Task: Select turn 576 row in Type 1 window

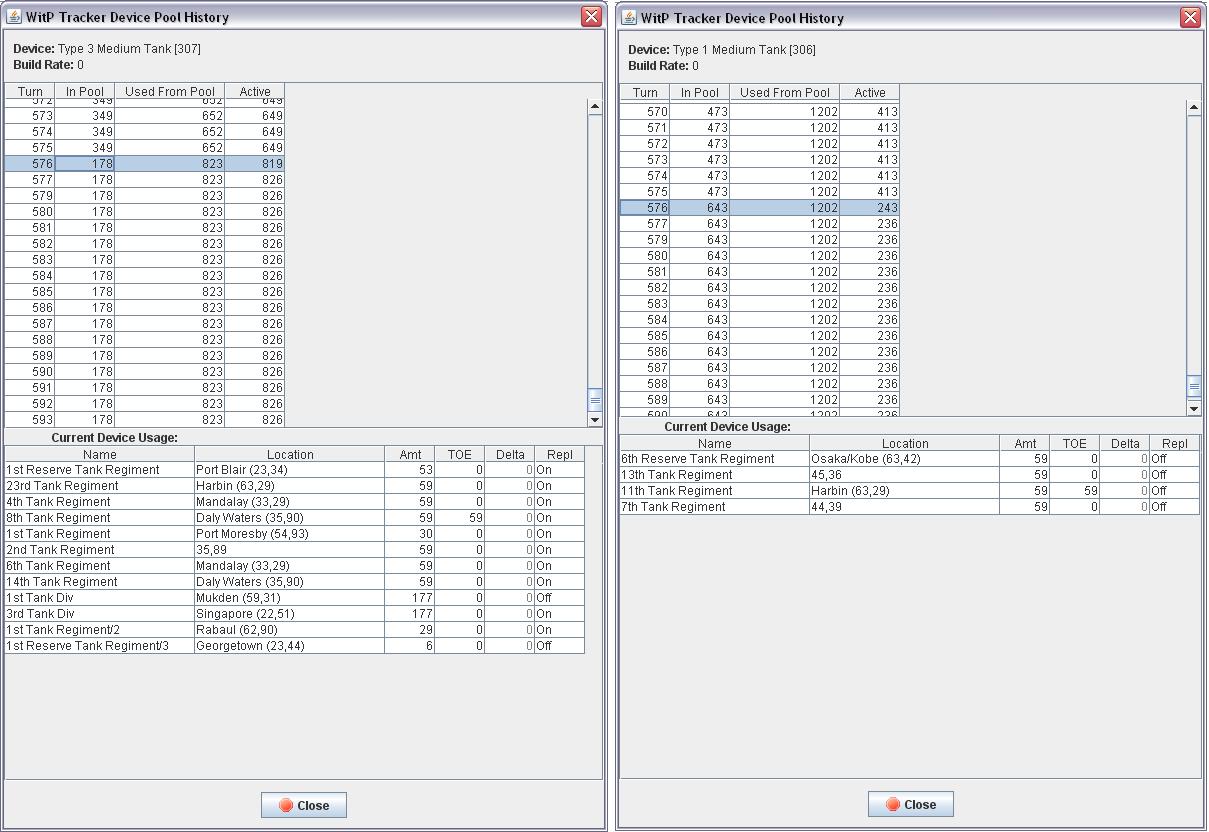Action: point(760,208)
